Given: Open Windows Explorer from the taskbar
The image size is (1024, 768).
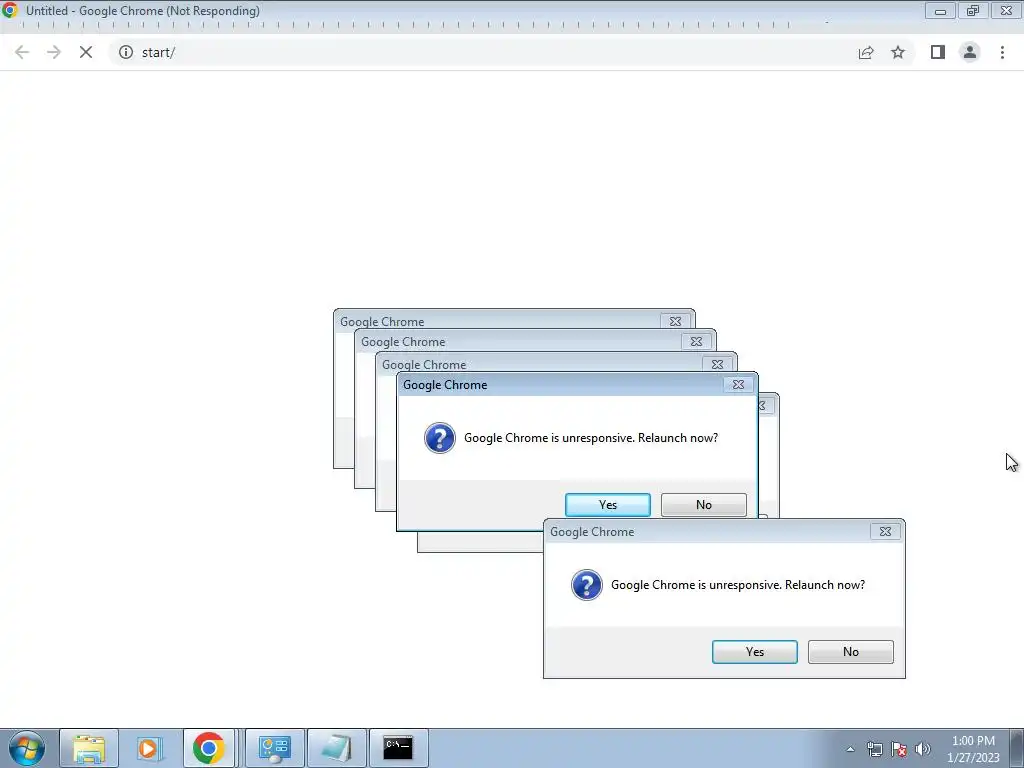Looking at the screenshot, I should coord(89,748).
